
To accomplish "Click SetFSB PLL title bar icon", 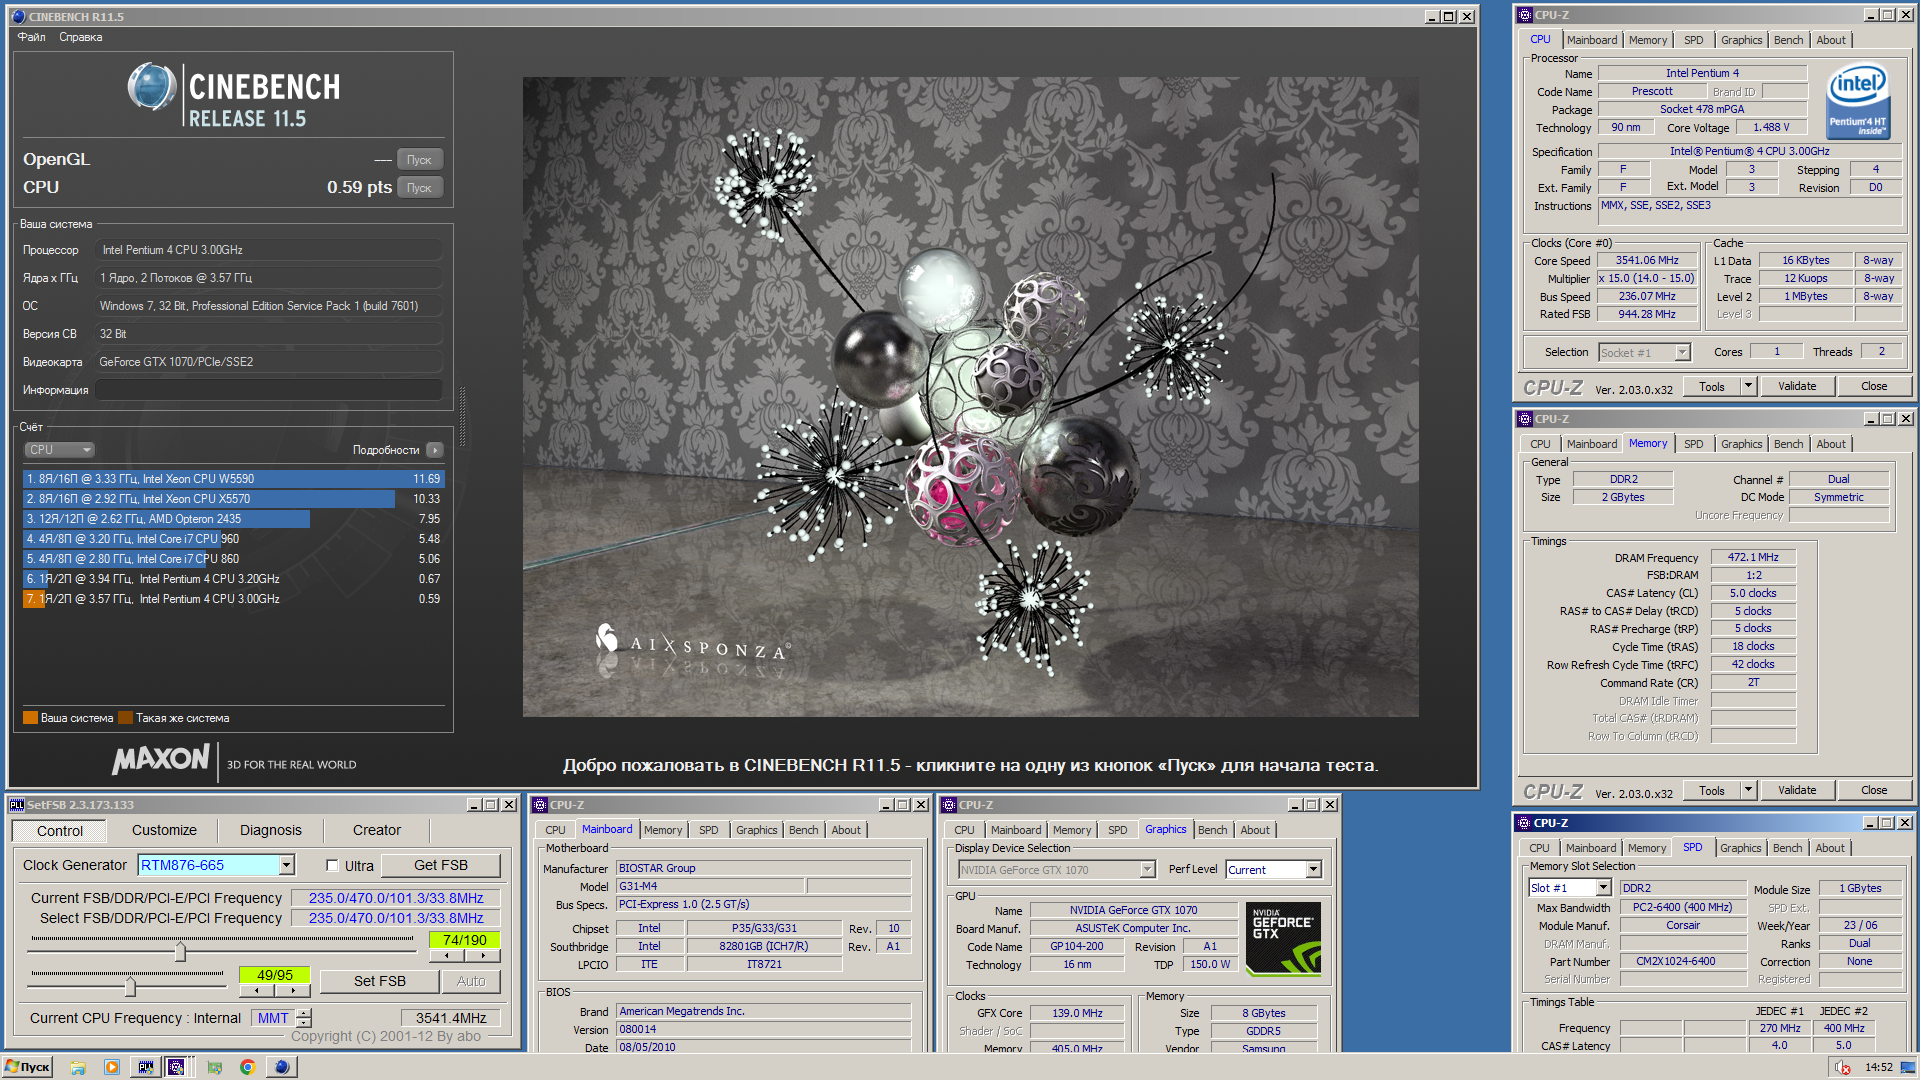I will tap(16, 804).
